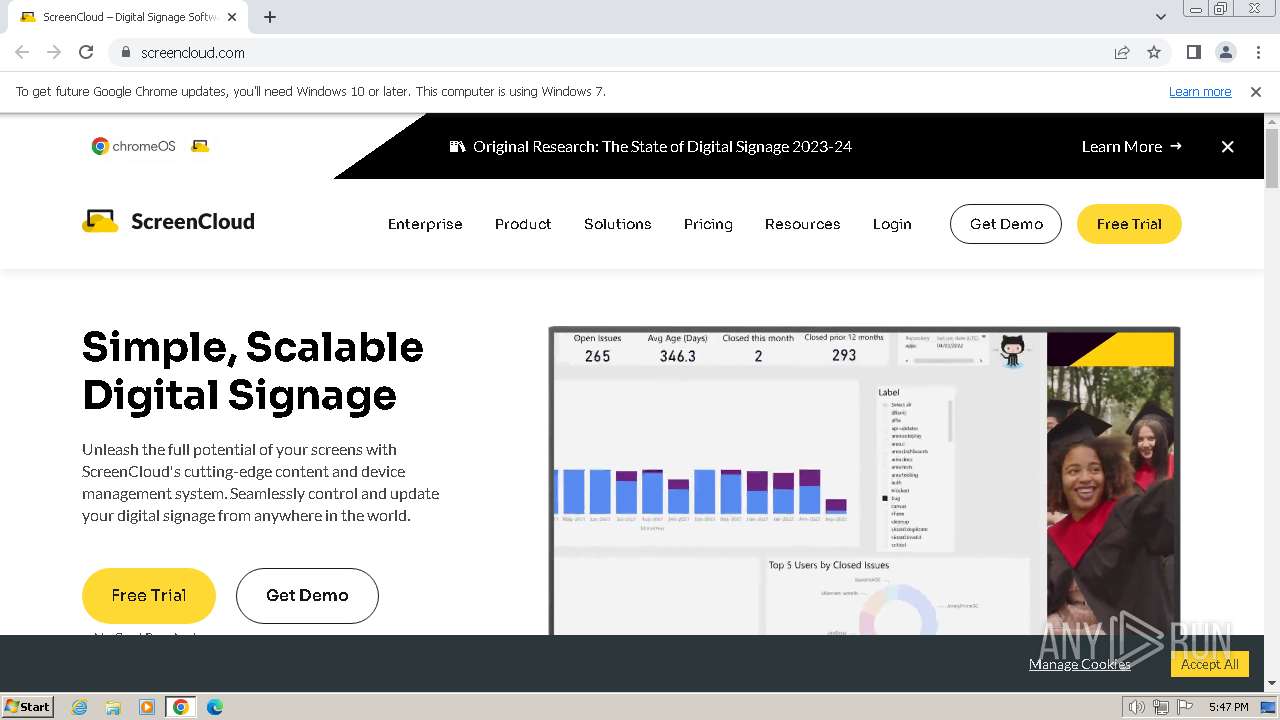
Task: Click the hero Get Demo button
Action: point(307,595)
